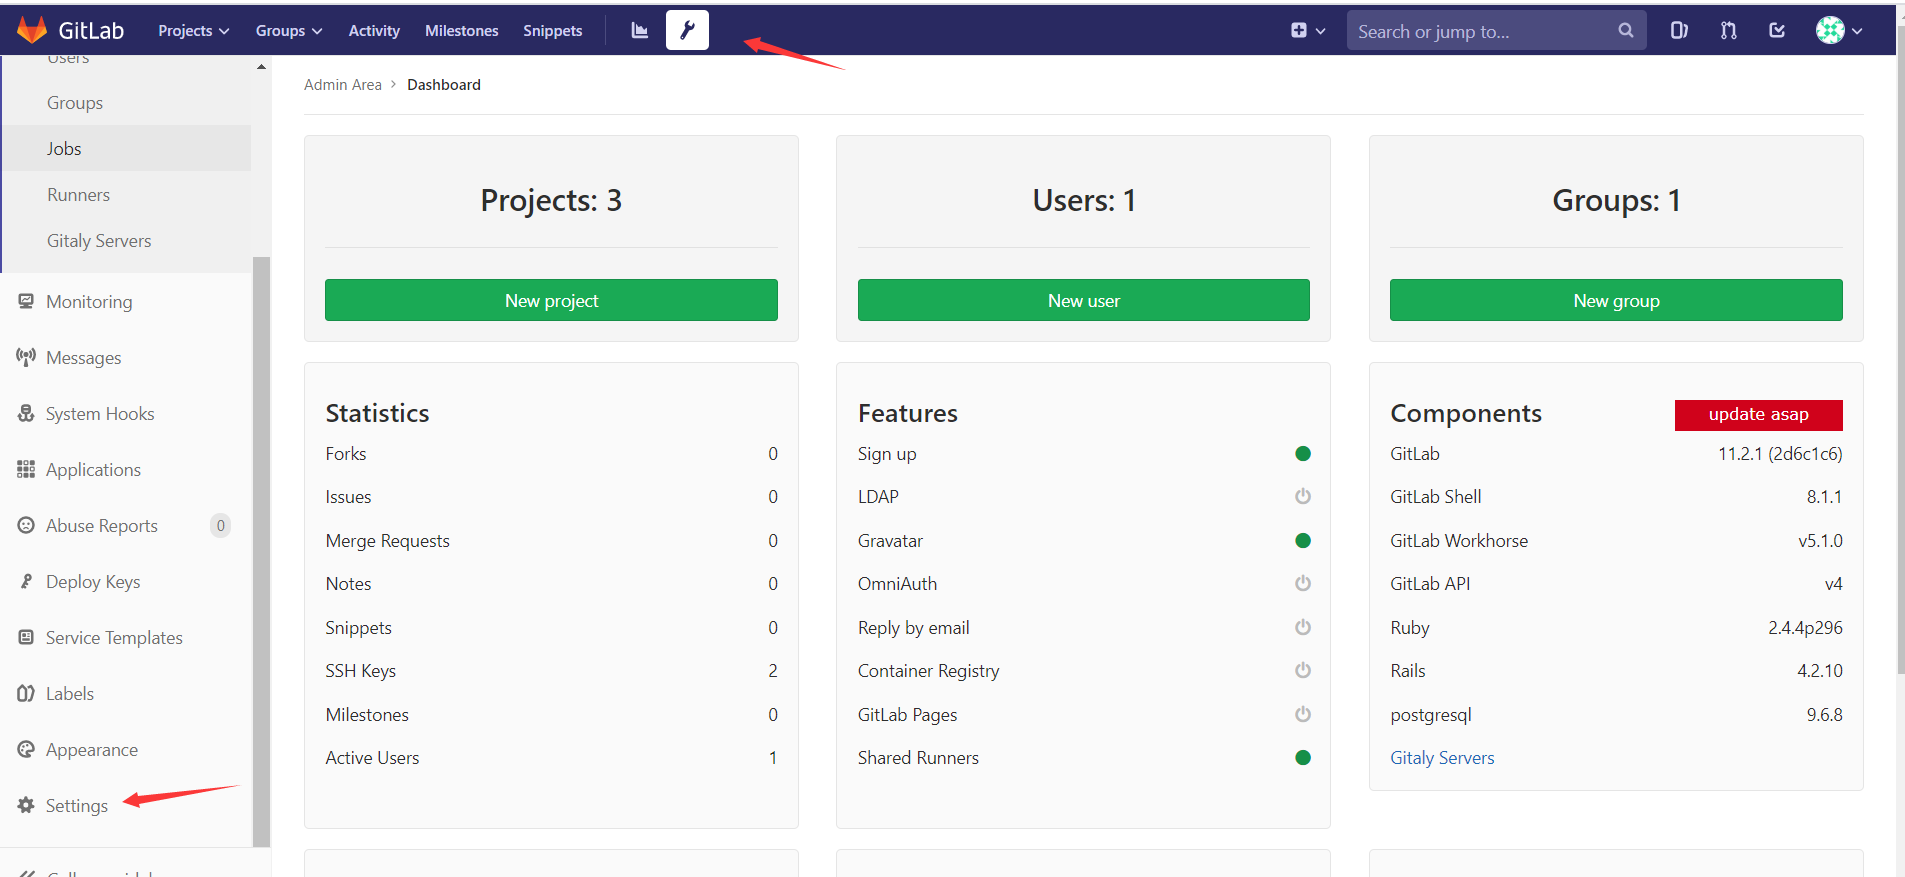
Task: Click the Abuse Reports face icon
Action: coord(26,525)
